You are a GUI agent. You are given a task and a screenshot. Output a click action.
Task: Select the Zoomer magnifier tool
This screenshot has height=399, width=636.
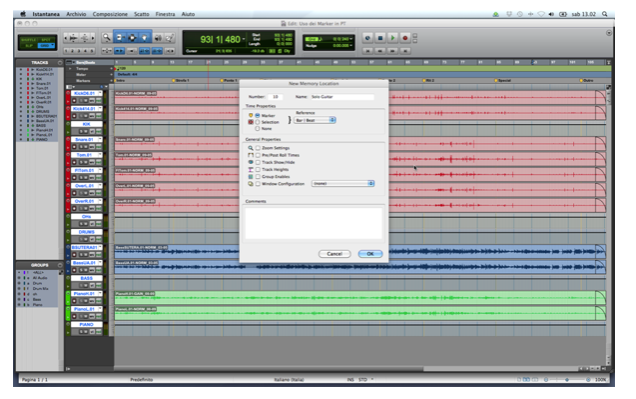(x=107, y=38)
